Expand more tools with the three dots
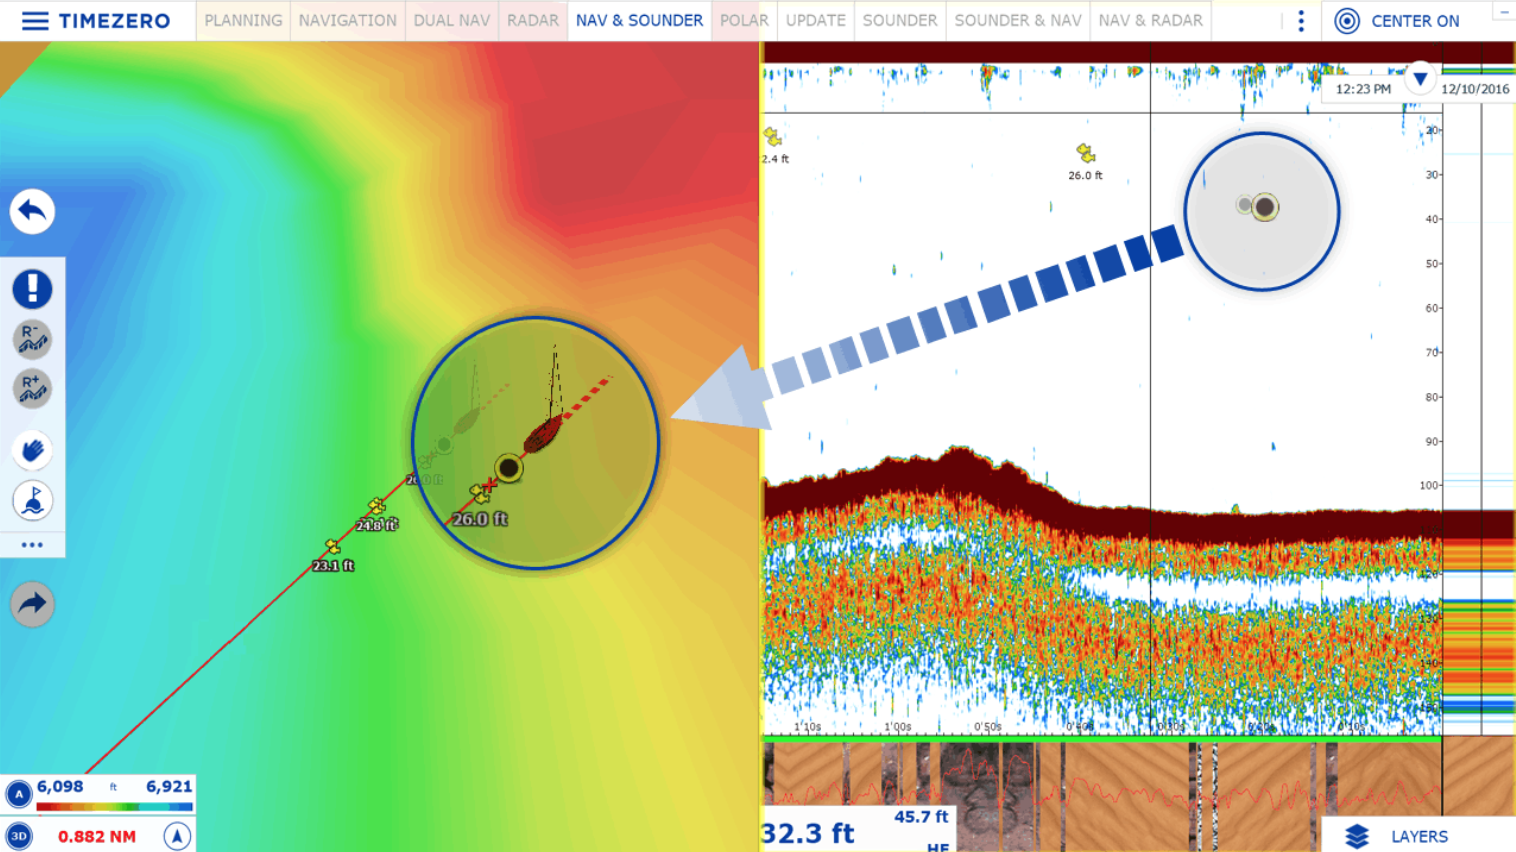The image size is (1516, 852). [32, 545]
